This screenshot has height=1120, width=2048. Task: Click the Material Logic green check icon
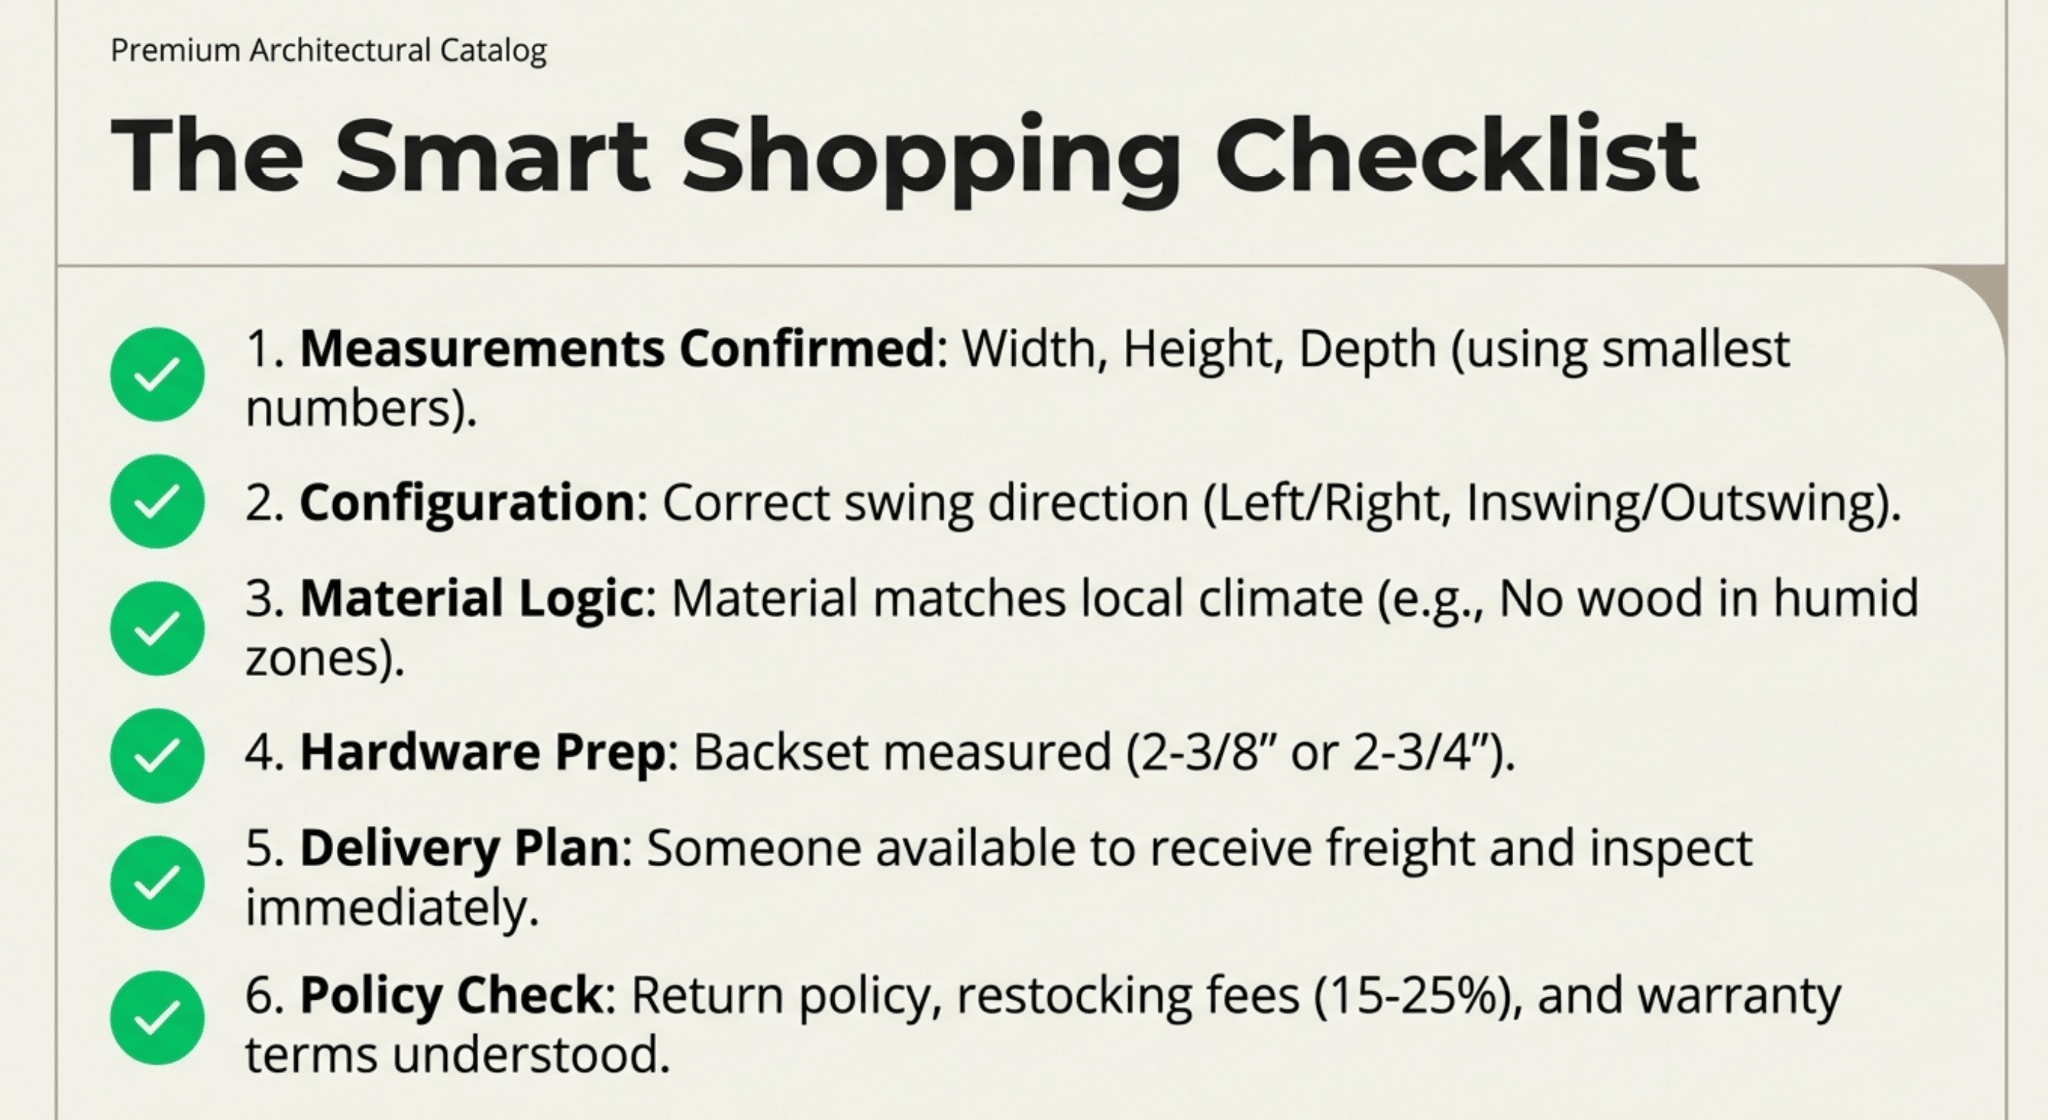pos(157,628)
